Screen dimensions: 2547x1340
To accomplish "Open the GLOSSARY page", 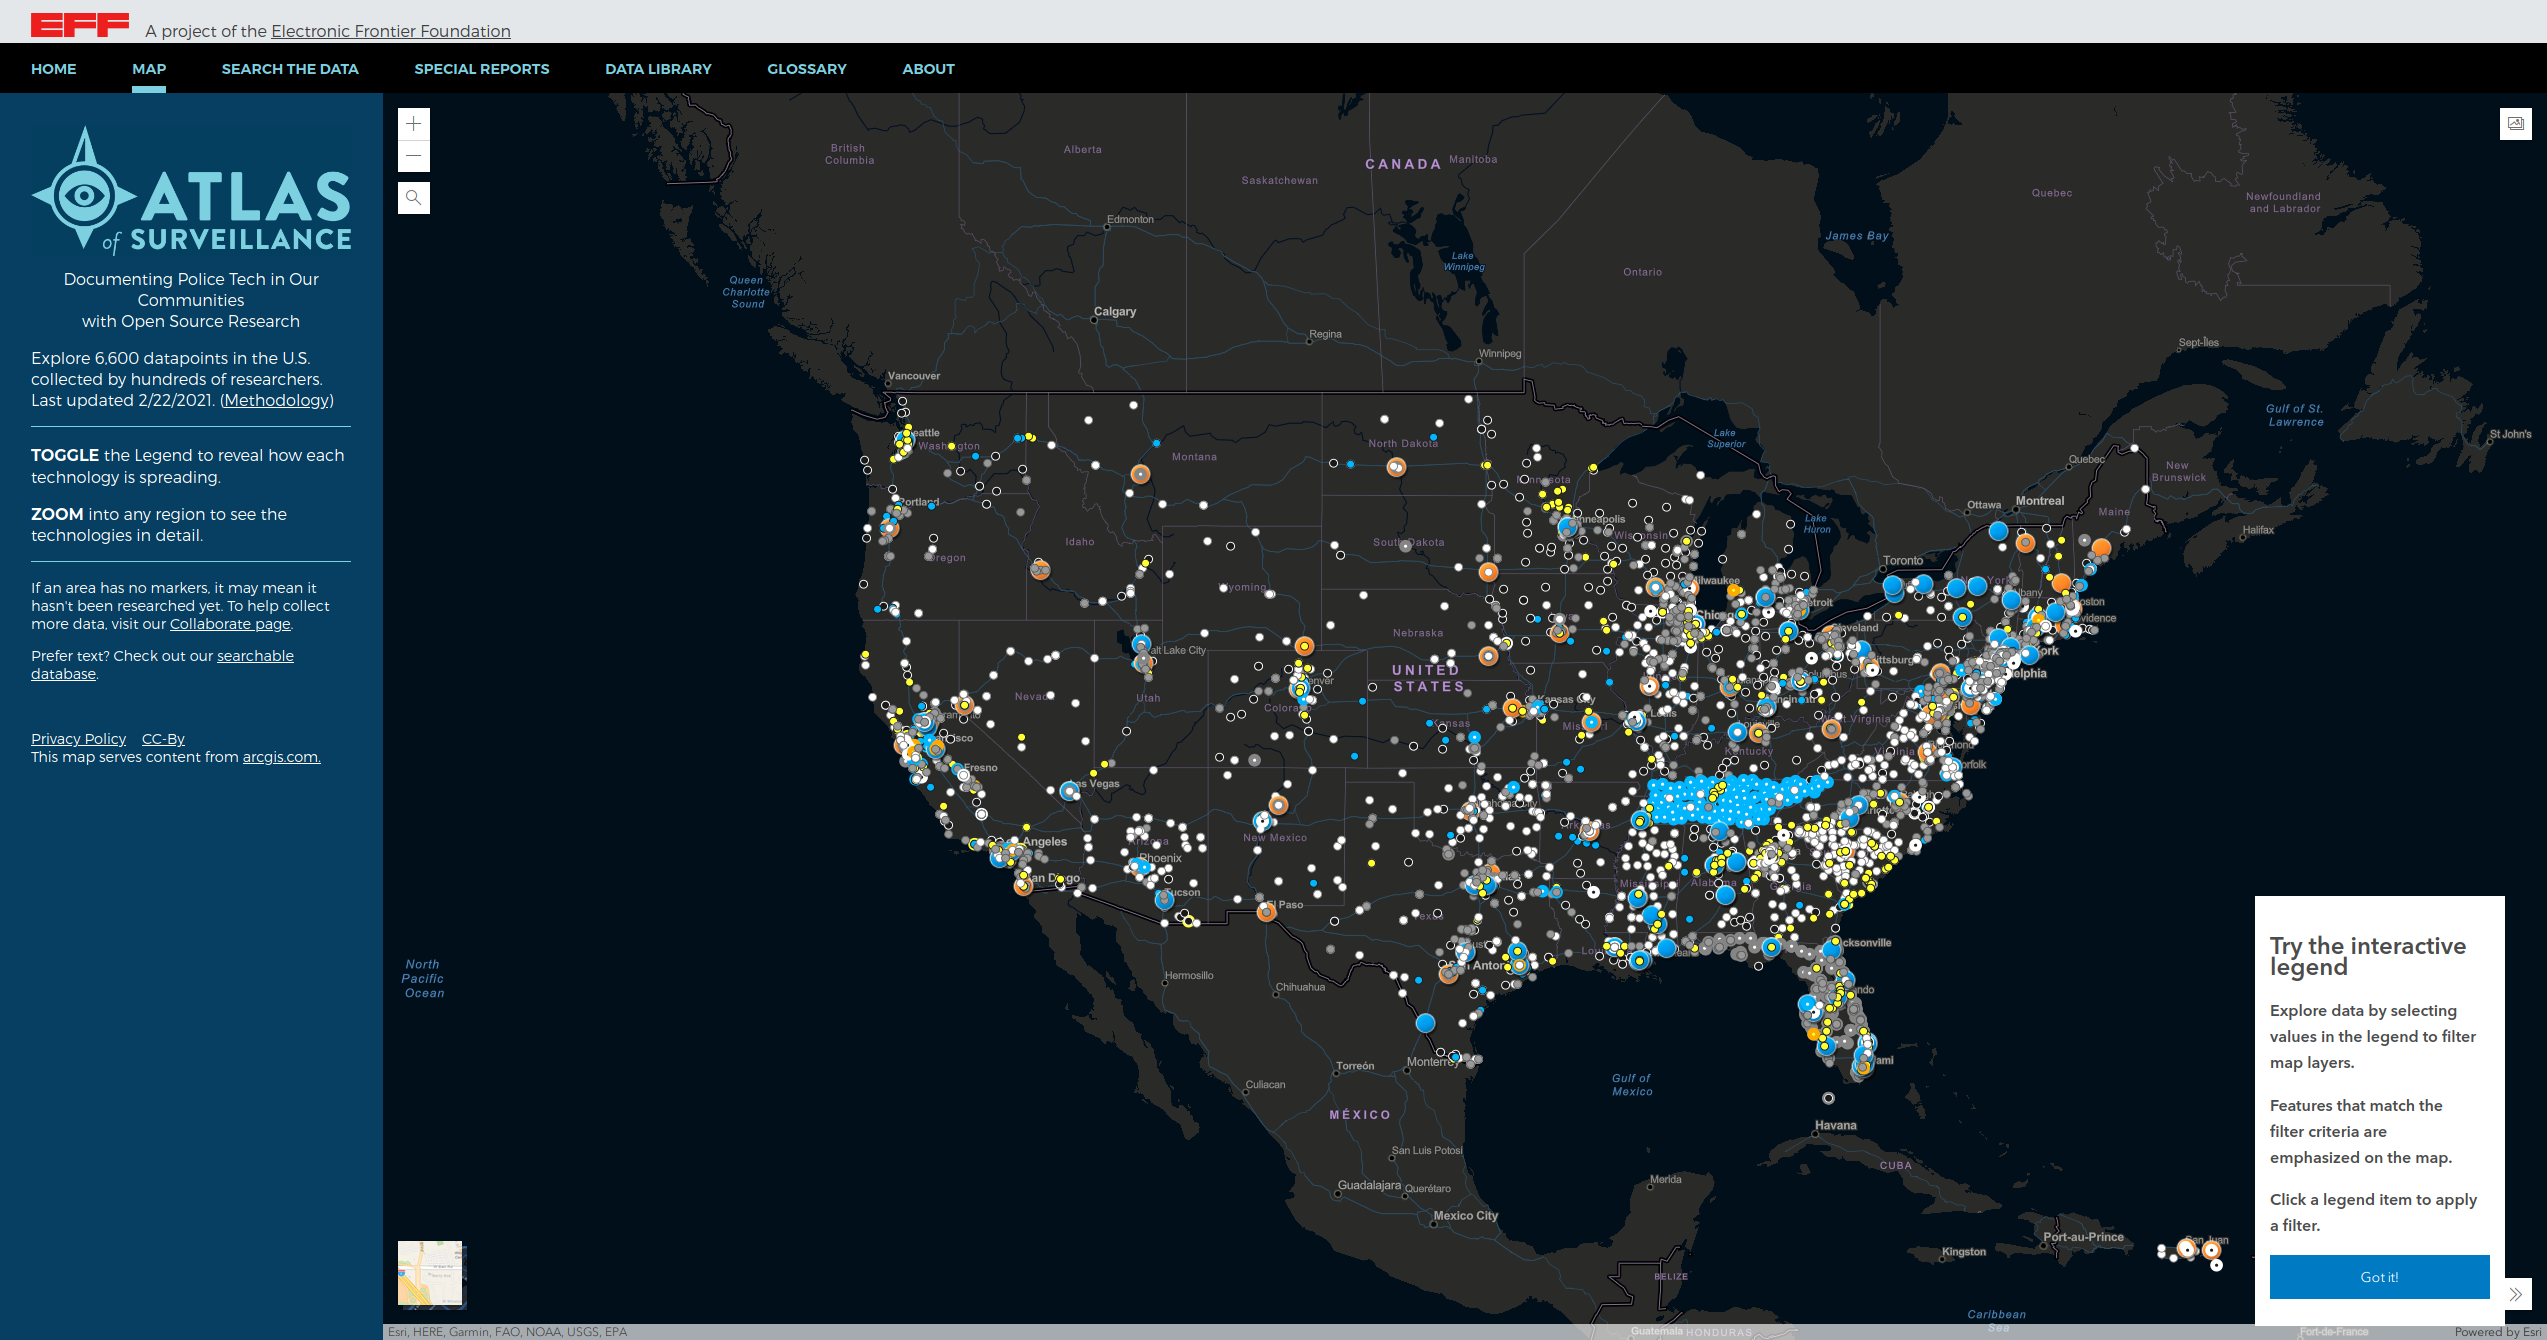I will pos(806,68).
